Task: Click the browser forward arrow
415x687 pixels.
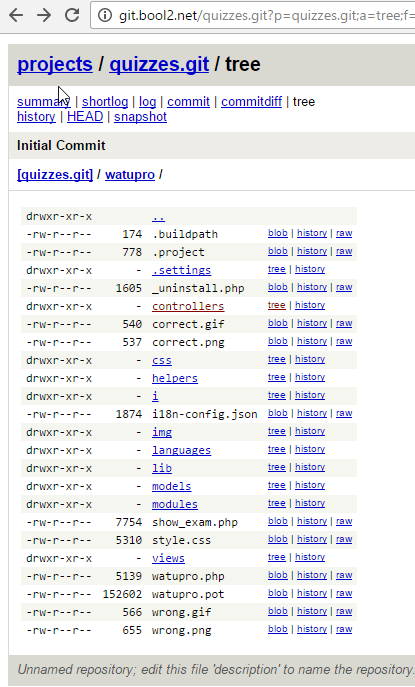Action: [x=44, y=15]
